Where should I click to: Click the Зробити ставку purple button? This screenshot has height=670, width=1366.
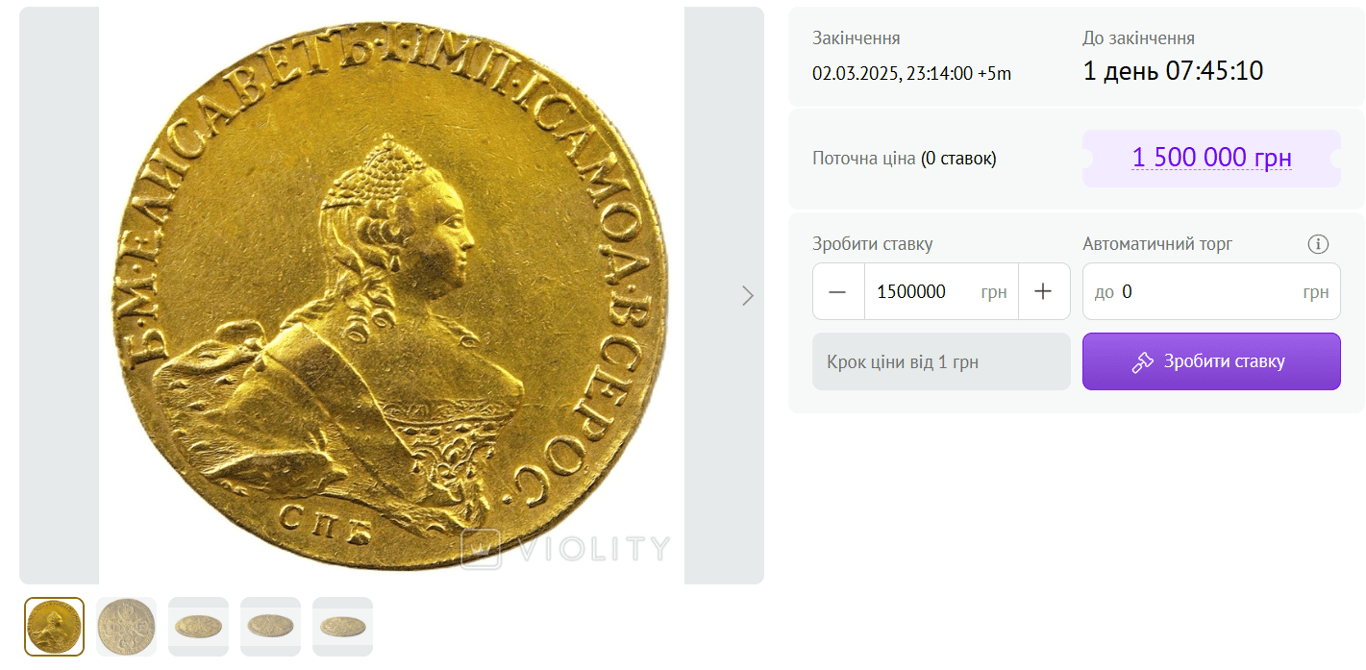tap(1211, 362)
